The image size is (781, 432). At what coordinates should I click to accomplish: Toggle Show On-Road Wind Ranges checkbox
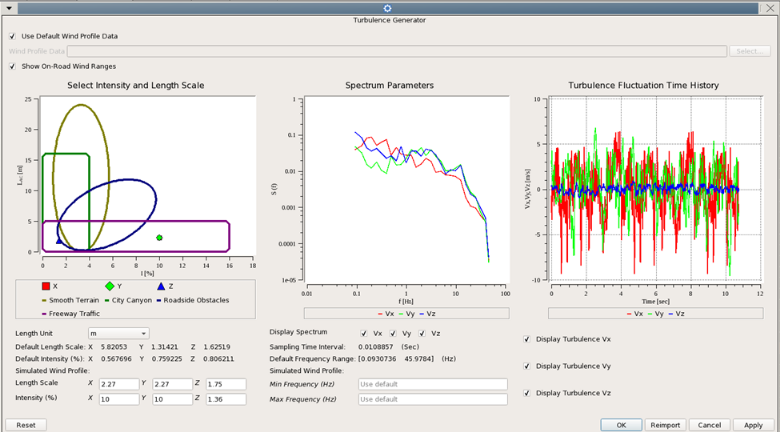[x=13, y=67]
